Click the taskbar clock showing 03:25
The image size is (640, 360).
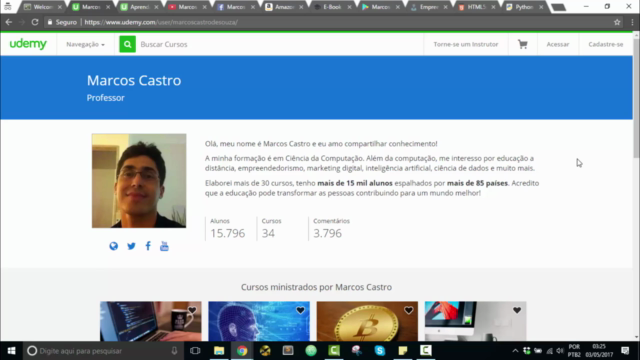599,347
